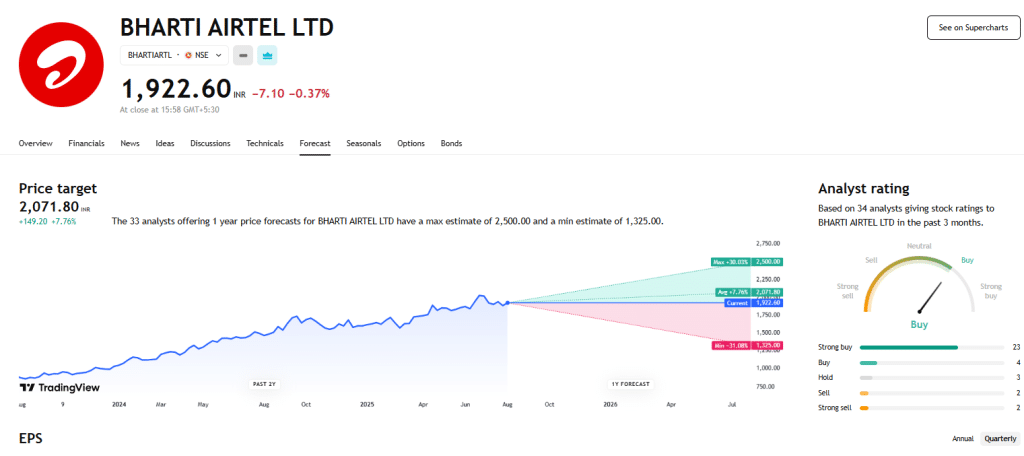The width and height of the screenshot is (1024, 456).
Task: Click the 2,750.00 price axis label
Action: (767, 243)
